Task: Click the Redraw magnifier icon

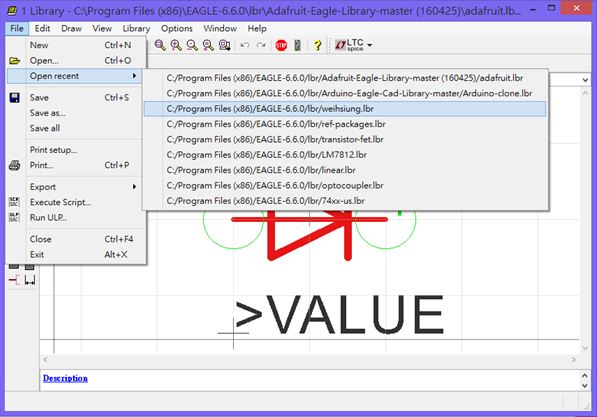Action: pyautogui.click(x=208, y=45)
